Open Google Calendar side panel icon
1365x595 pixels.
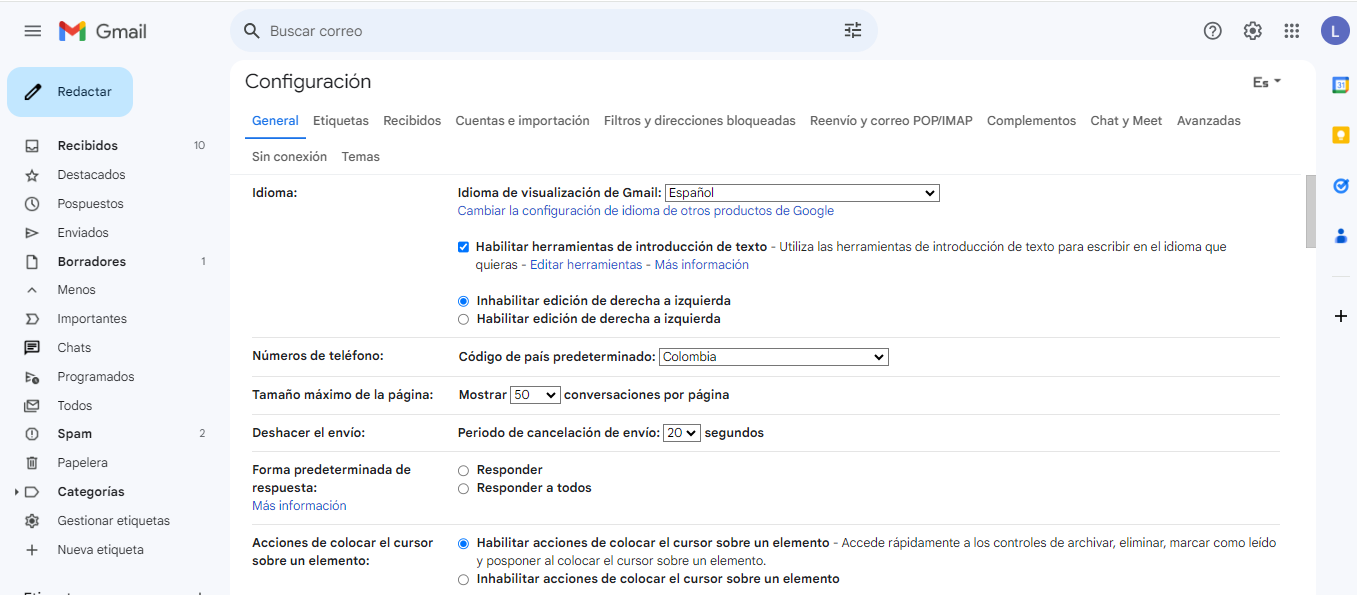(1341, 85)
